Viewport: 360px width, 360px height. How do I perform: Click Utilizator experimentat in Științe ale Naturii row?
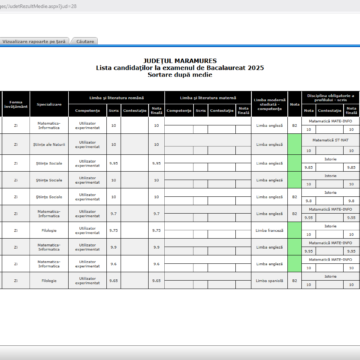tap(87, 144)
